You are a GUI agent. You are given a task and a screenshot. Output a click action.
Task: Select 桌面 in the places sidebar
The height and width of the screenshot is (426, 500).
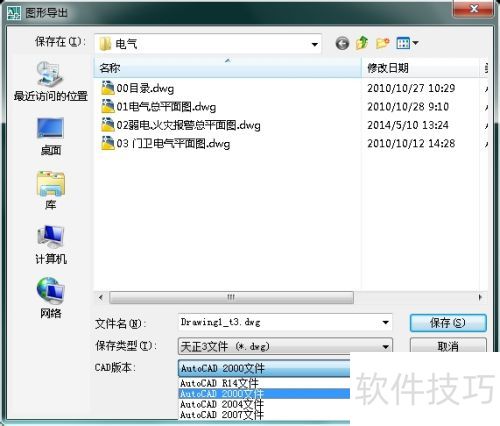(x=50, y=136)
